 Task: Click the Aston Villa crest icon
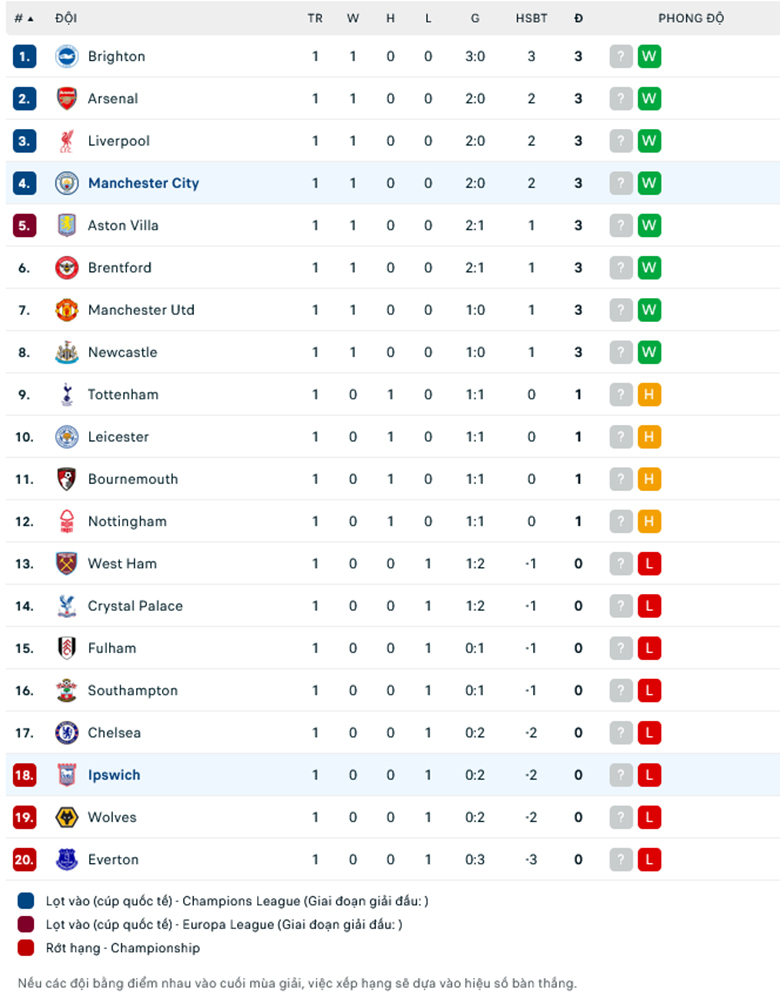click(66, 226)
